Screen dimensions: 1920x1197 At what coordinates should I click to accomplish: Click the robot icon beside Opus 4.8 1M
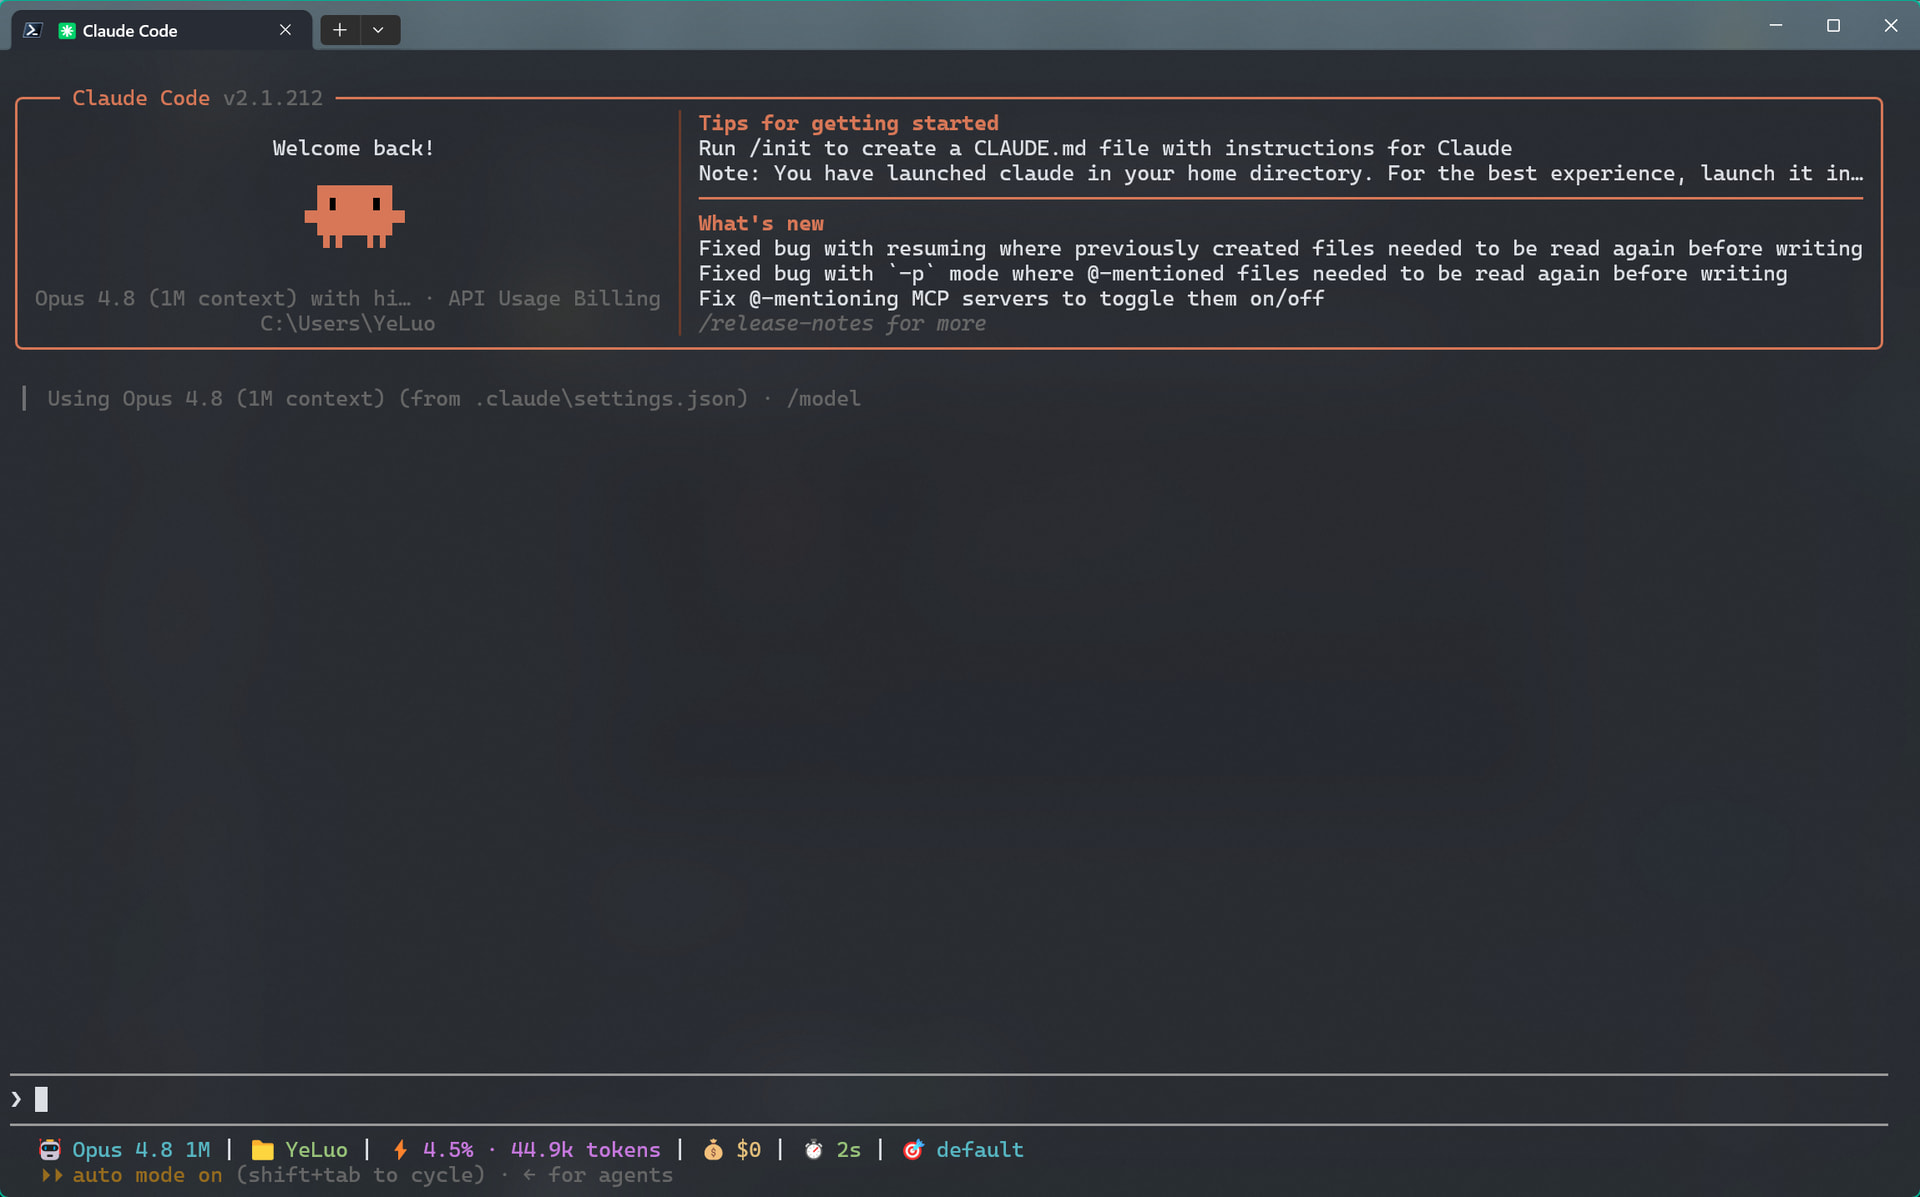(x=50, y=1150)
